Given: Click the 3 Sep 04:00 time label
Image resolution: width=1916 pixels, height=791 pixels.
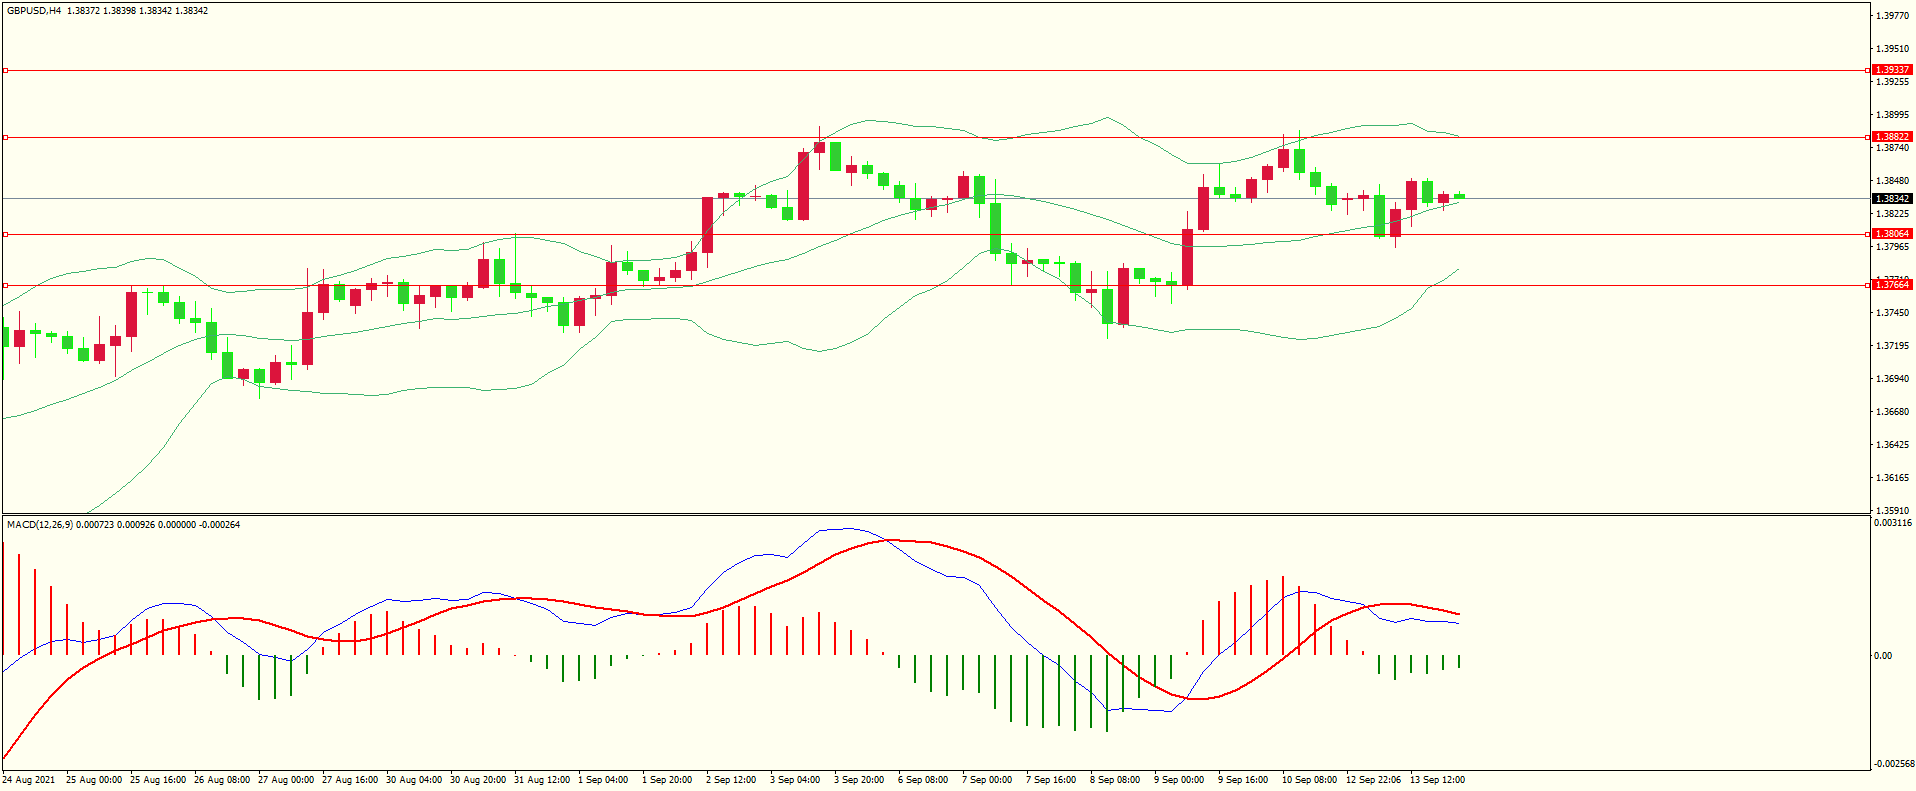Looking at the screenshot, I should [x=795, y=780].
